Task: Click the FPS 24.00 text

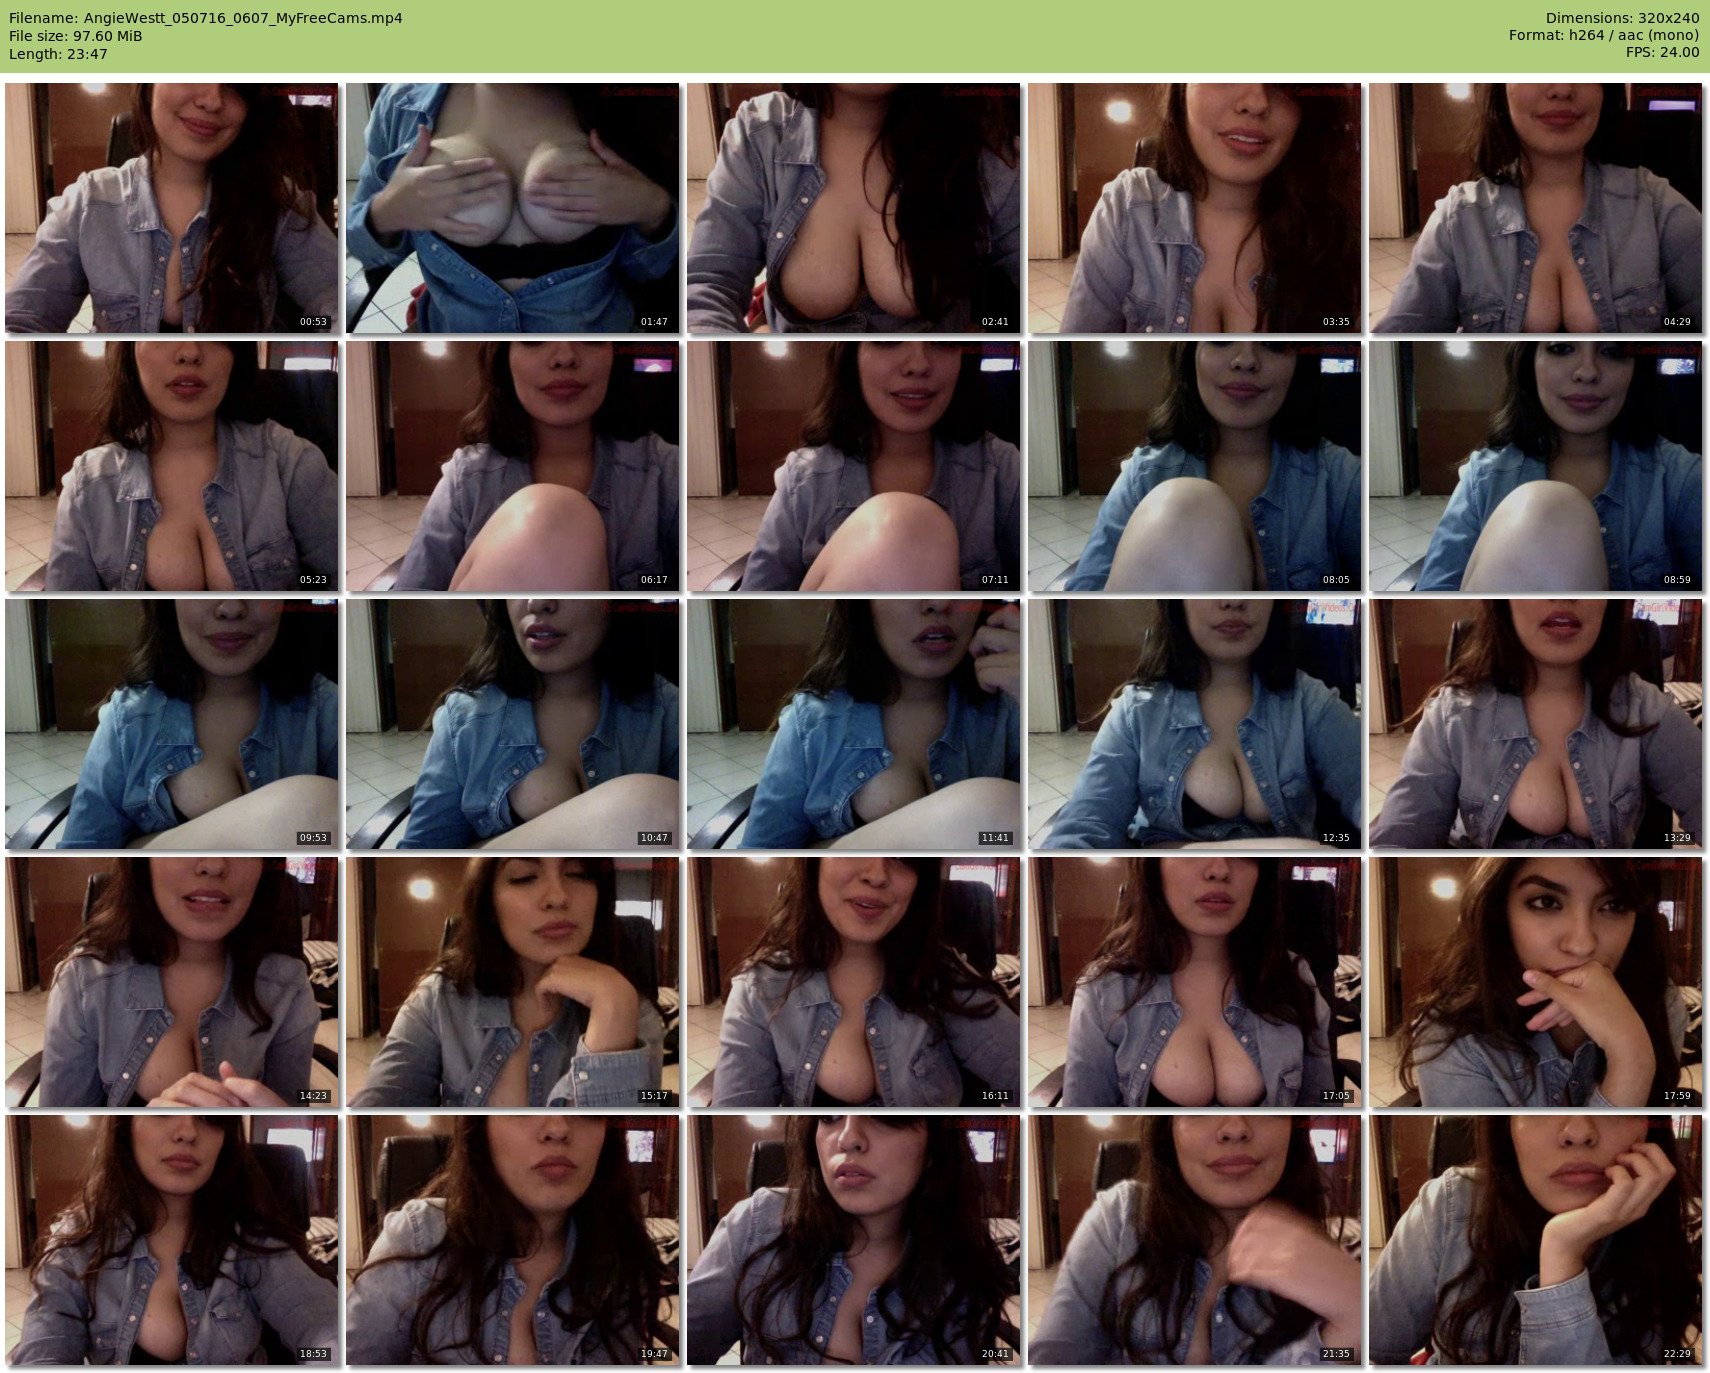Action: [x=1662, y=52]
